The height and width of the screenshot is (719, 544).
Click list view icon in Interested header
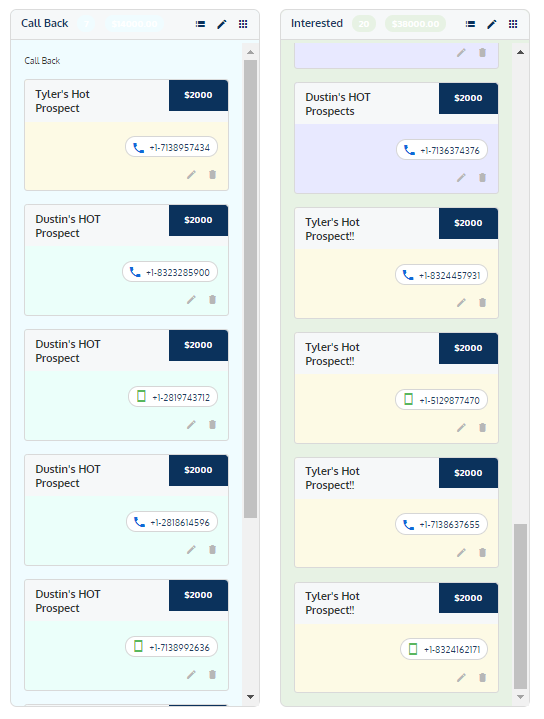[x=470, y=24]
